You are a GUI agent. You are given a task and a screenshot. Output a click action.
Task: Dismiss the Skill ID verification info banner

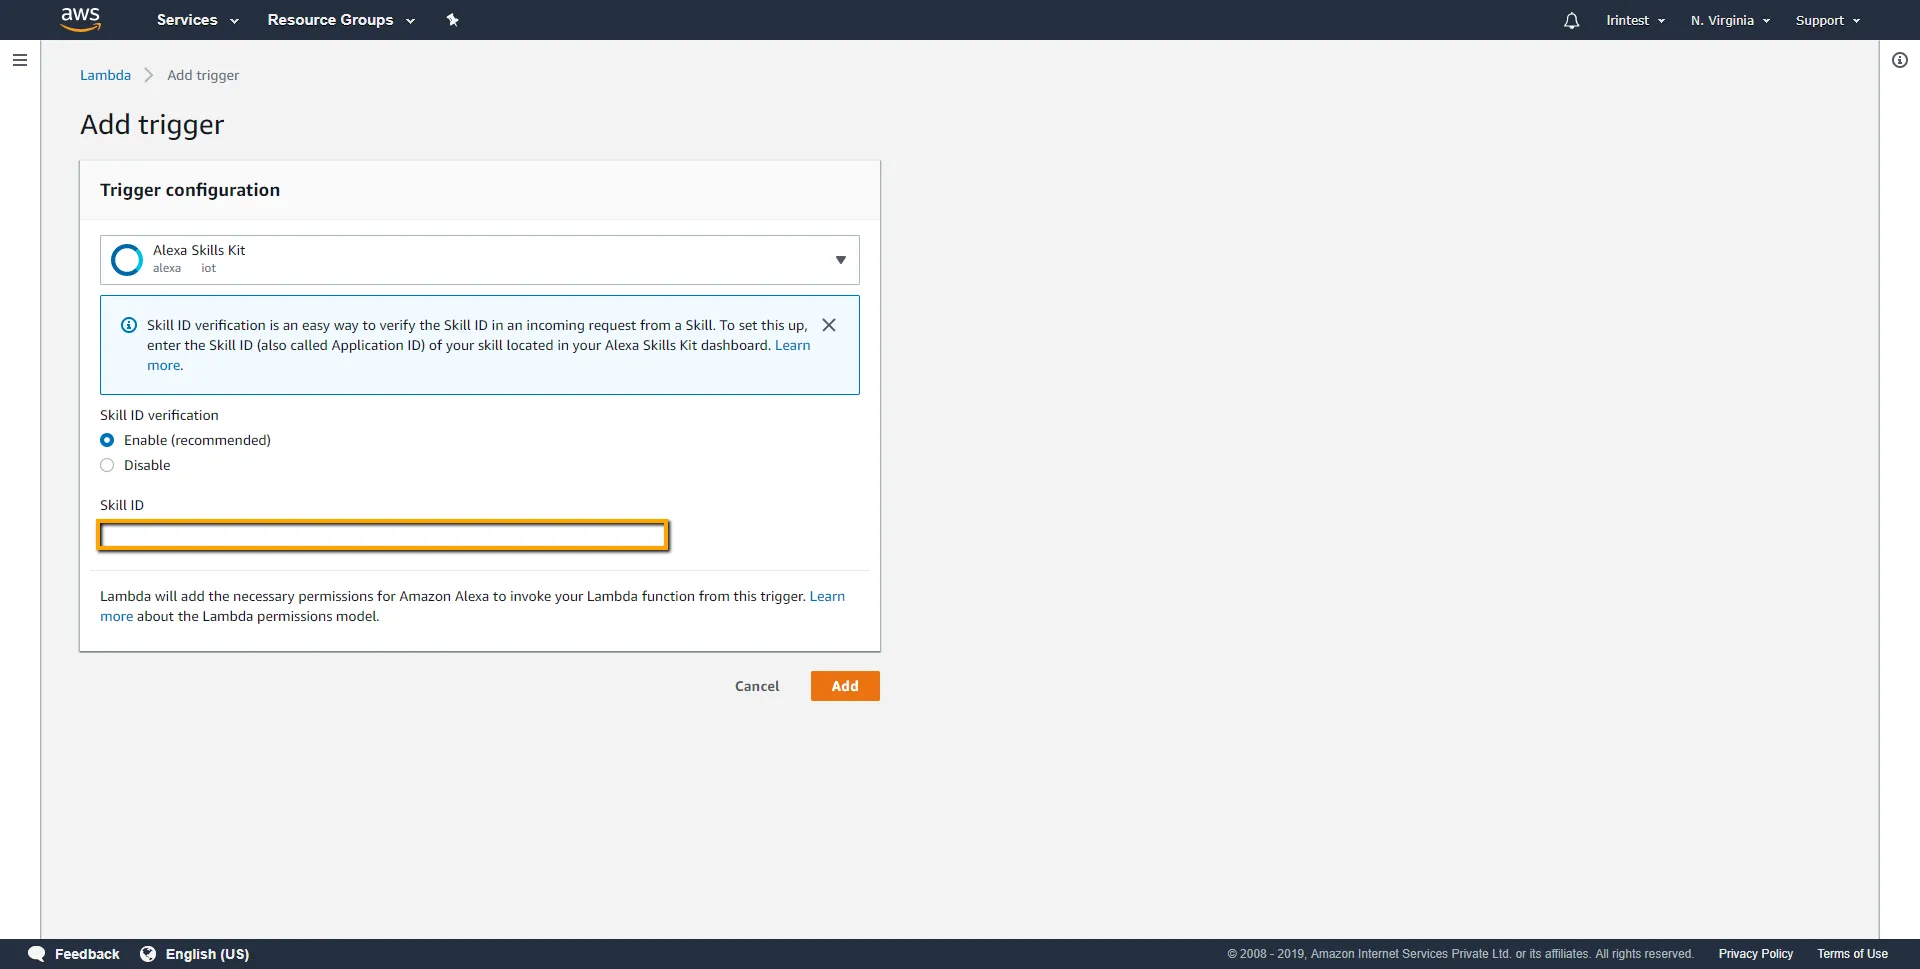pyautogui.click(x=828, y=325)
